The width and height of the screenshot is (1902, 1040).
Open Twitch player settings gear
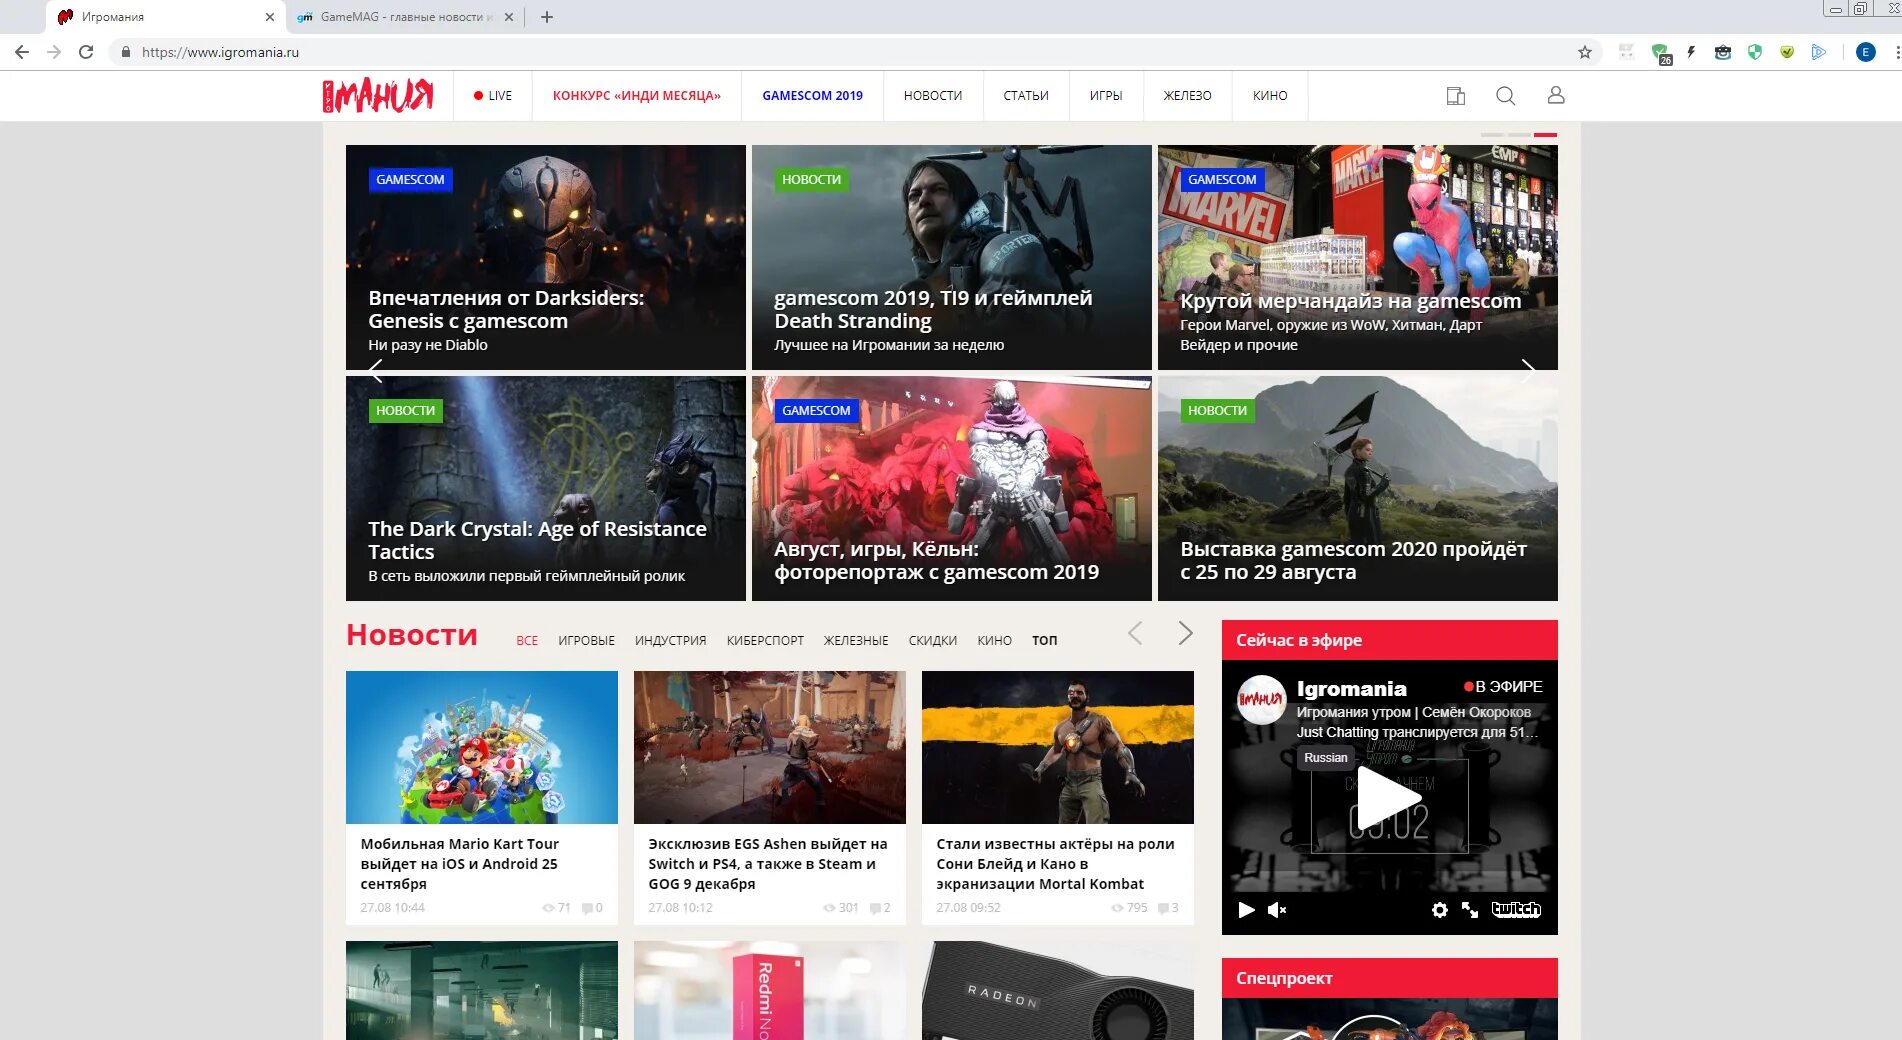1440,910
